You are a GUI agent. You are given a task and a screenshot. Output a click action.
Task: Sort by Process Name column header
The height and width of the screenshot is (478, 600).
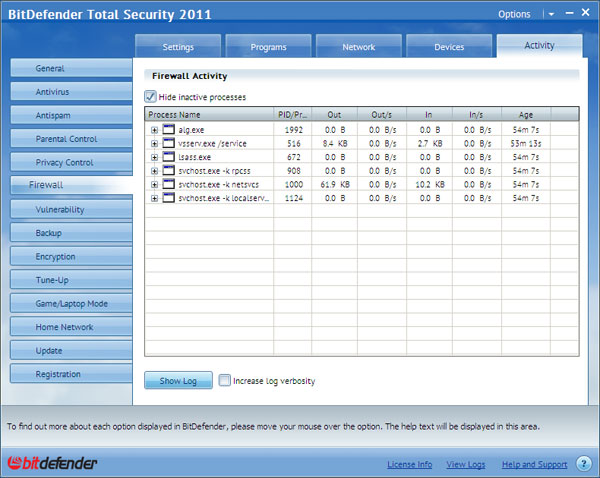tap(209, 114)
